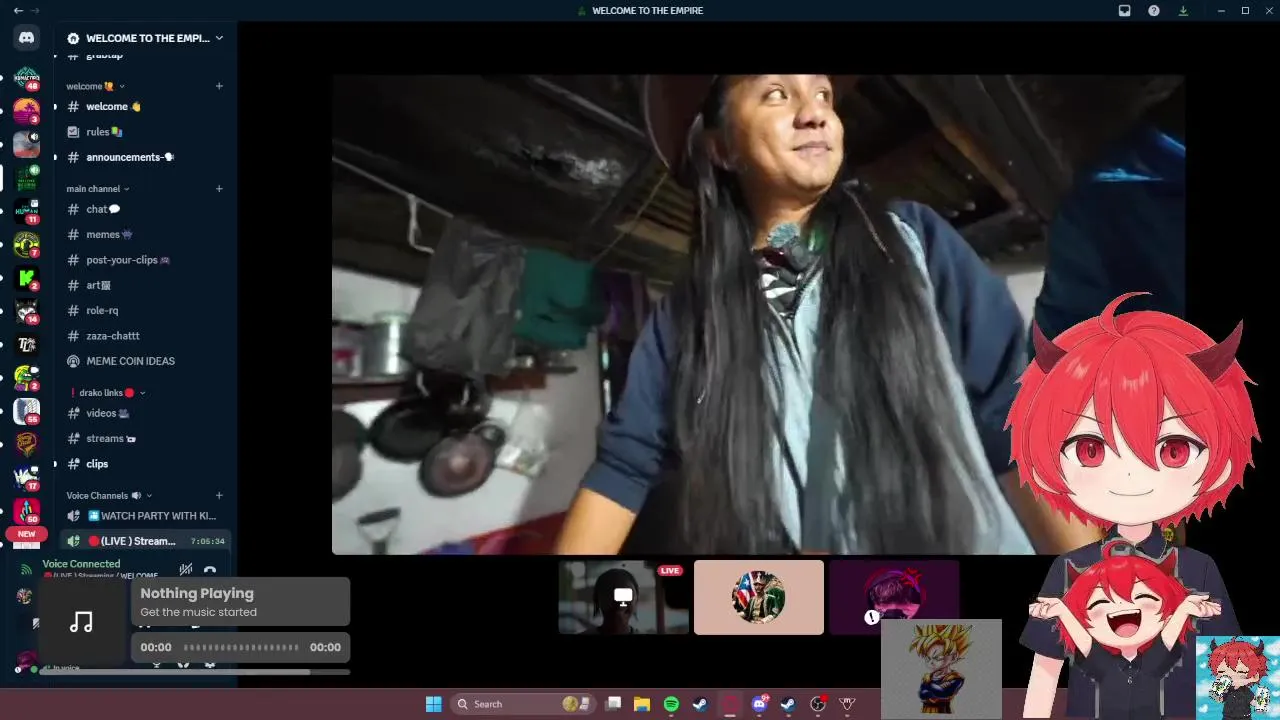
Task: Open the help question mark icon
Action: 1154,10
